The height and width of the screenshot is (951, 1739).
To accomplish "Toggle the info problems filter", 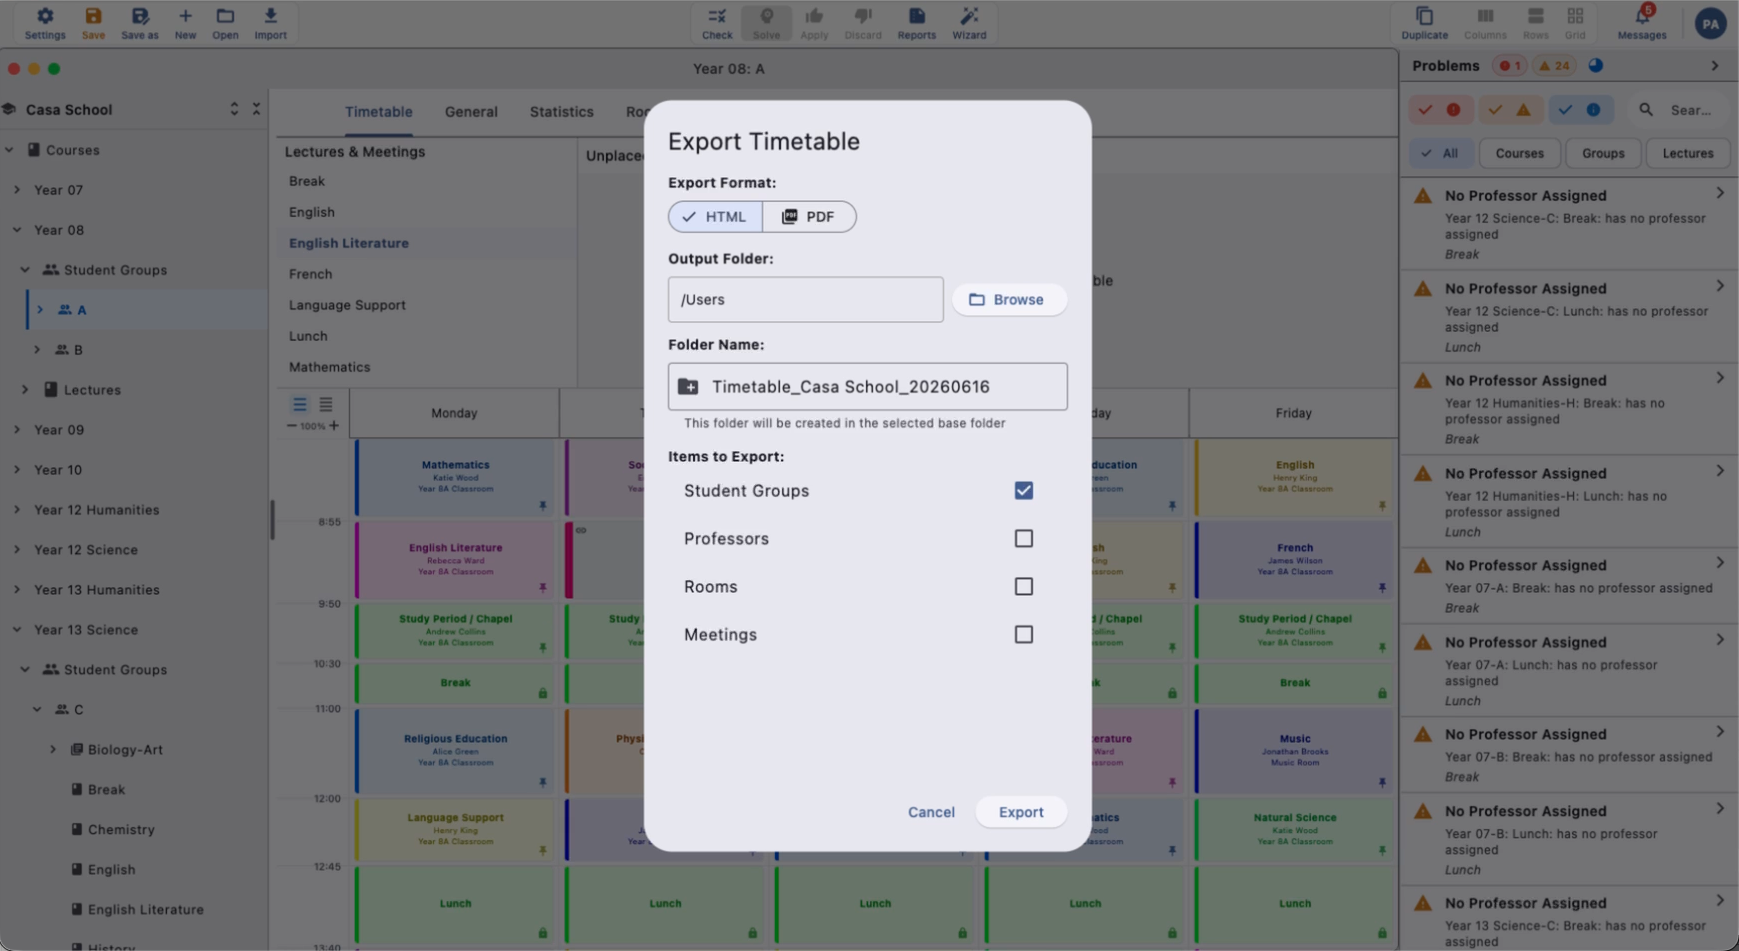I will pyautogui.click(x=1580, y=110).
